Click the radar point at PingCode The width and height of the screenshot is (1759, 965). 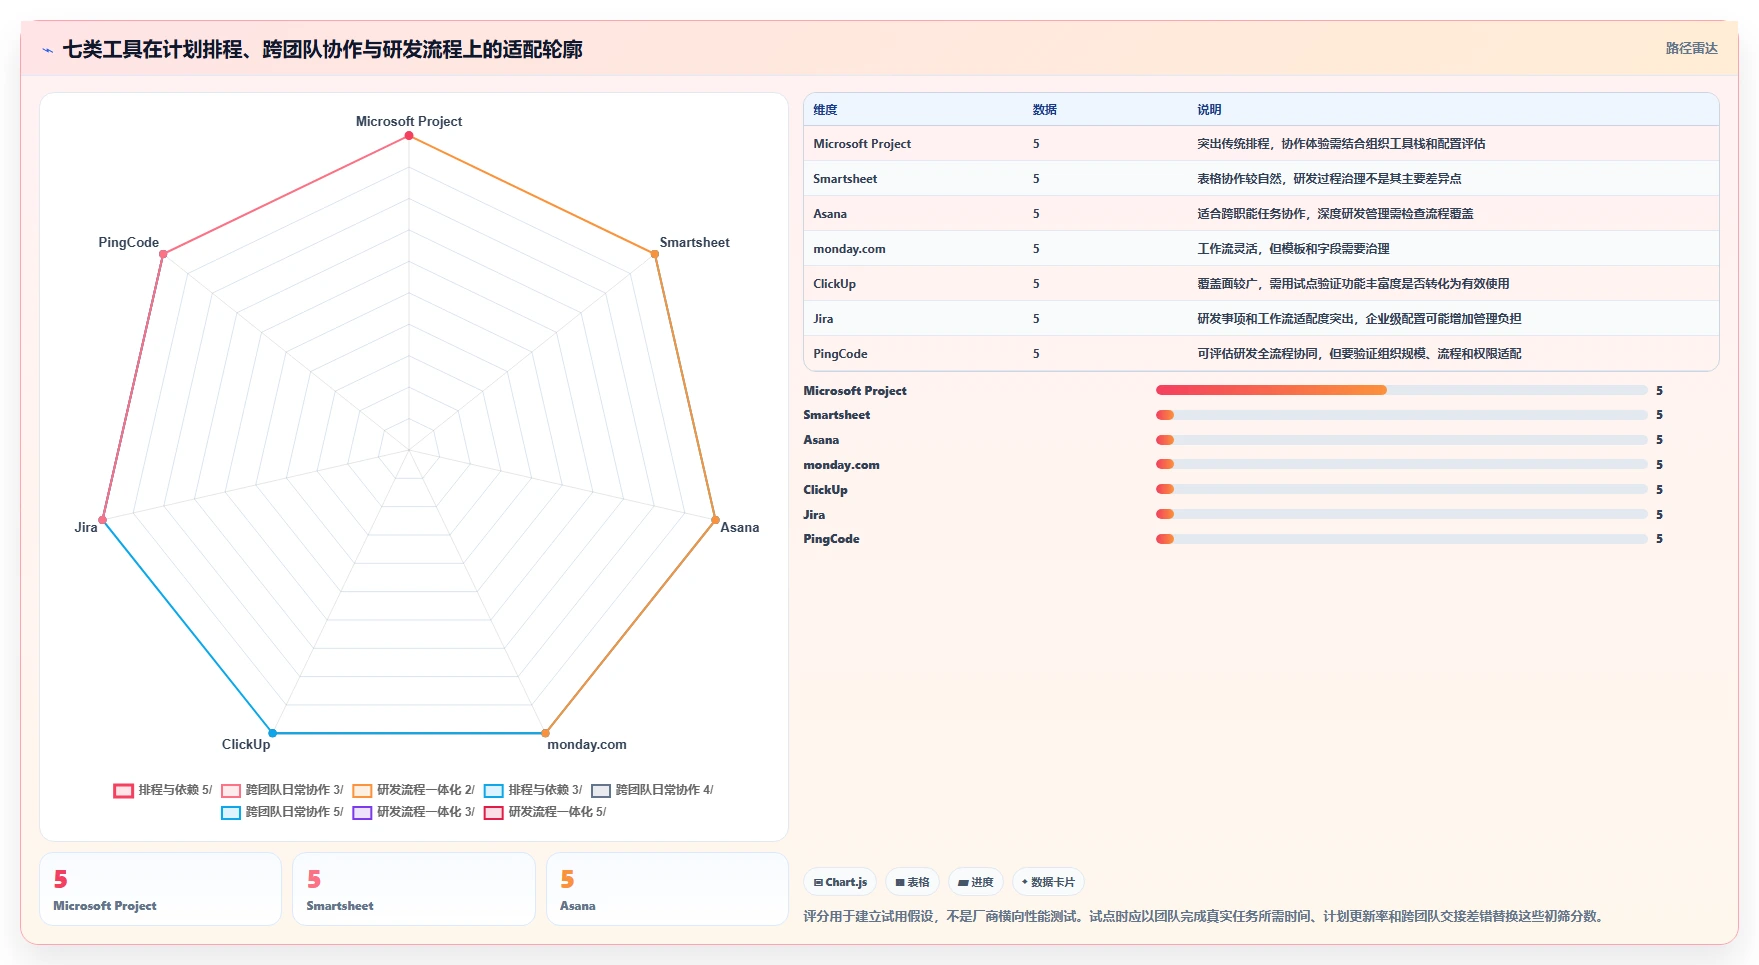coord(163,254)
